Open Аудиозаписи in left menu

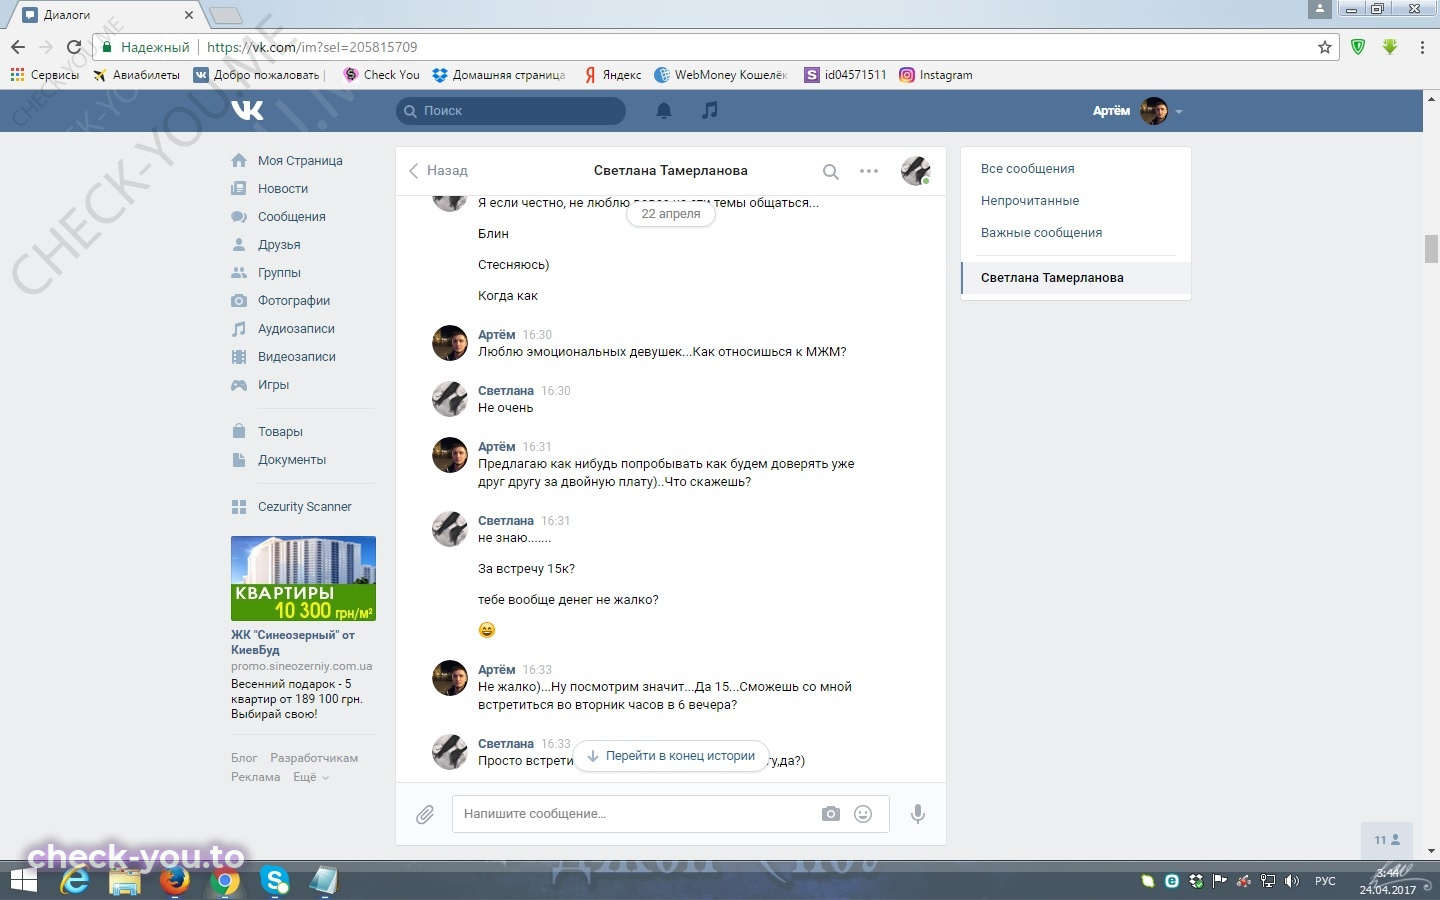point(296,329)
